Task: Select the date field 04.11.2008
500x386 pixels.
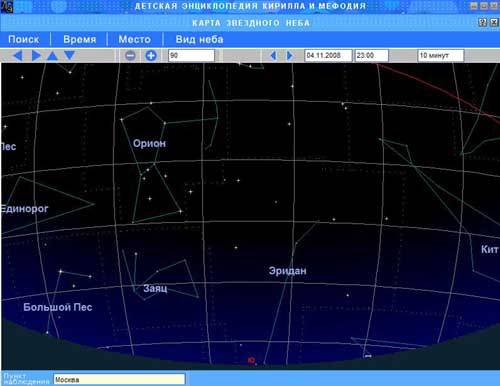Action: pos(328,55)
